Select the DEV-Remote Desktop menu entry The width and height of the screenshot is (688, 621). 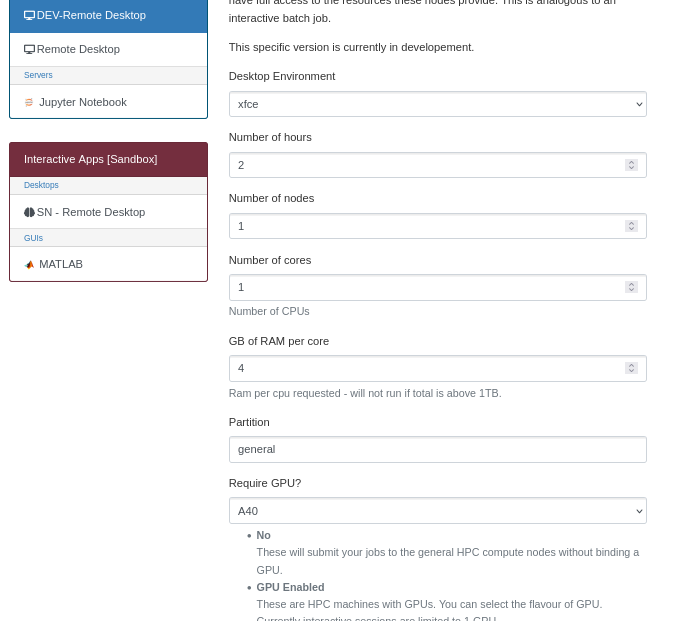(108, 15)
